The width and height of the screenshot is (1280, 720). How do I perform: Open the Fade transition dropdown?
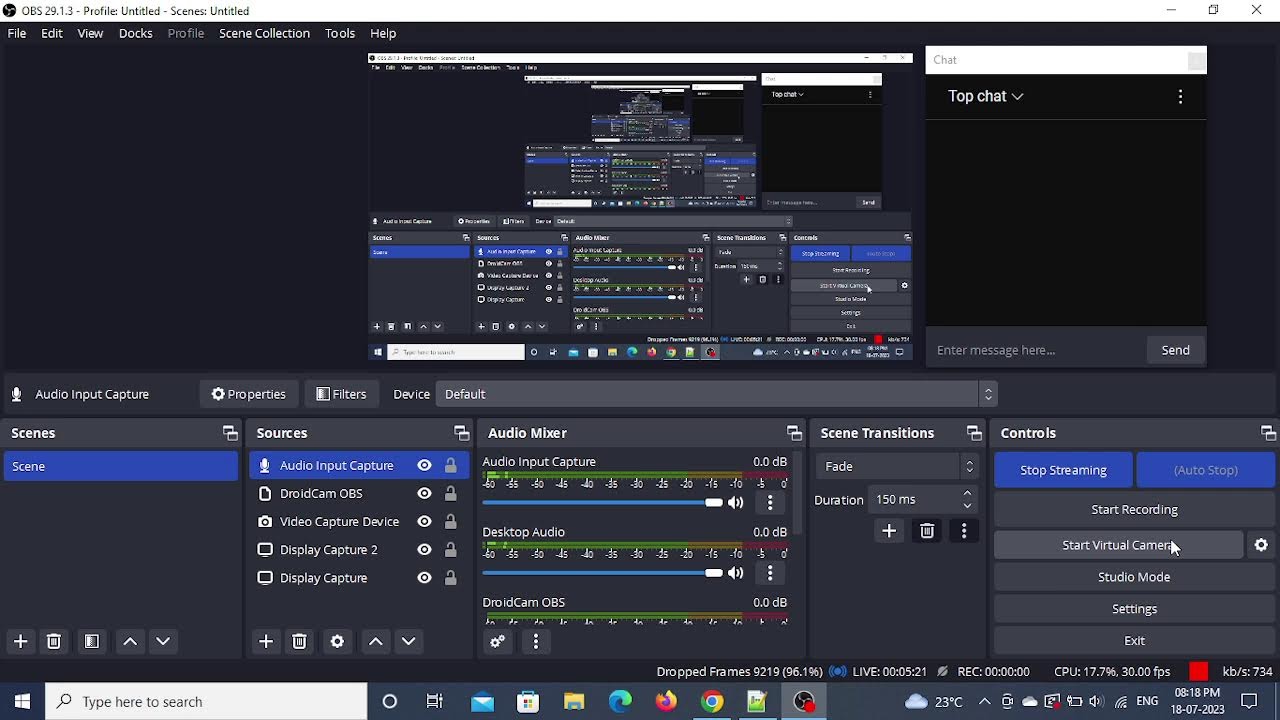coord(897,466)
